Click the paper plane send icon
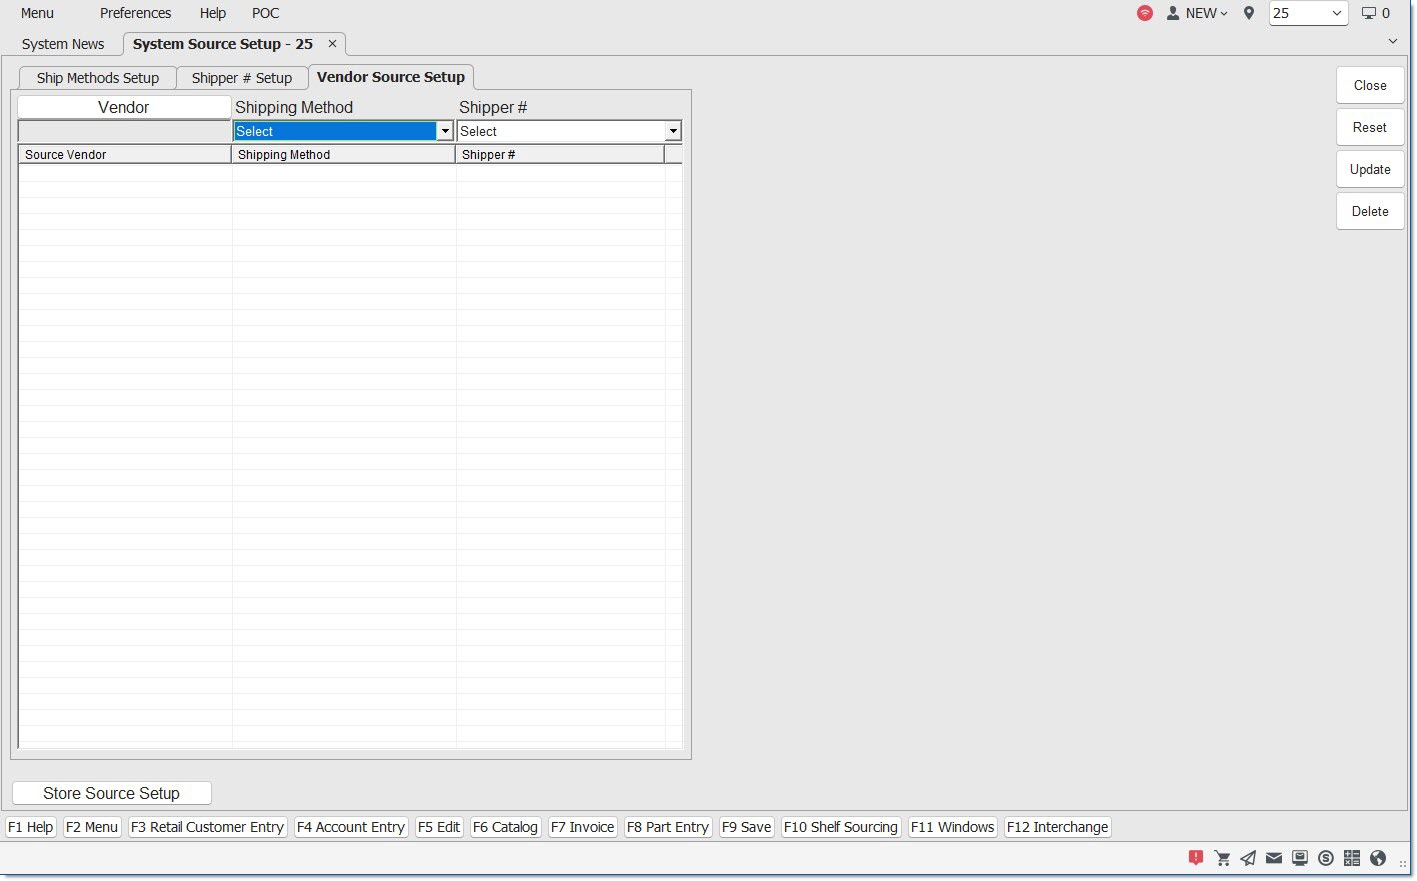This screenshot has height=881, width=1417. [x=1248, y=858]
